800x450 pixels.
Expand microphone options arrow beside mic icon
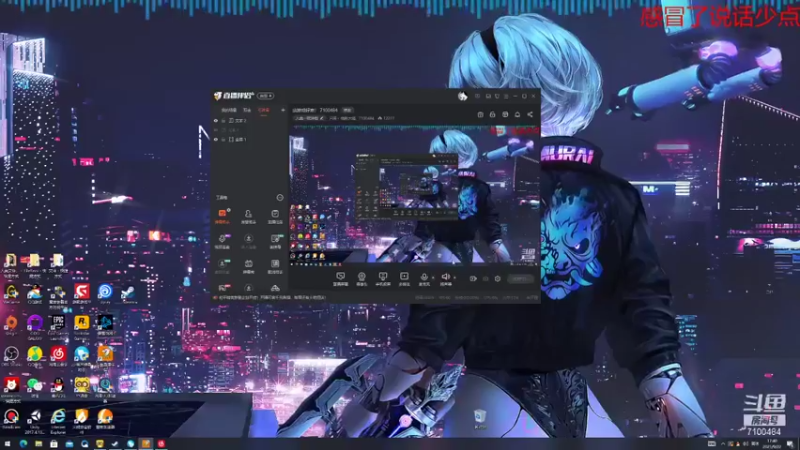(433, 278)
